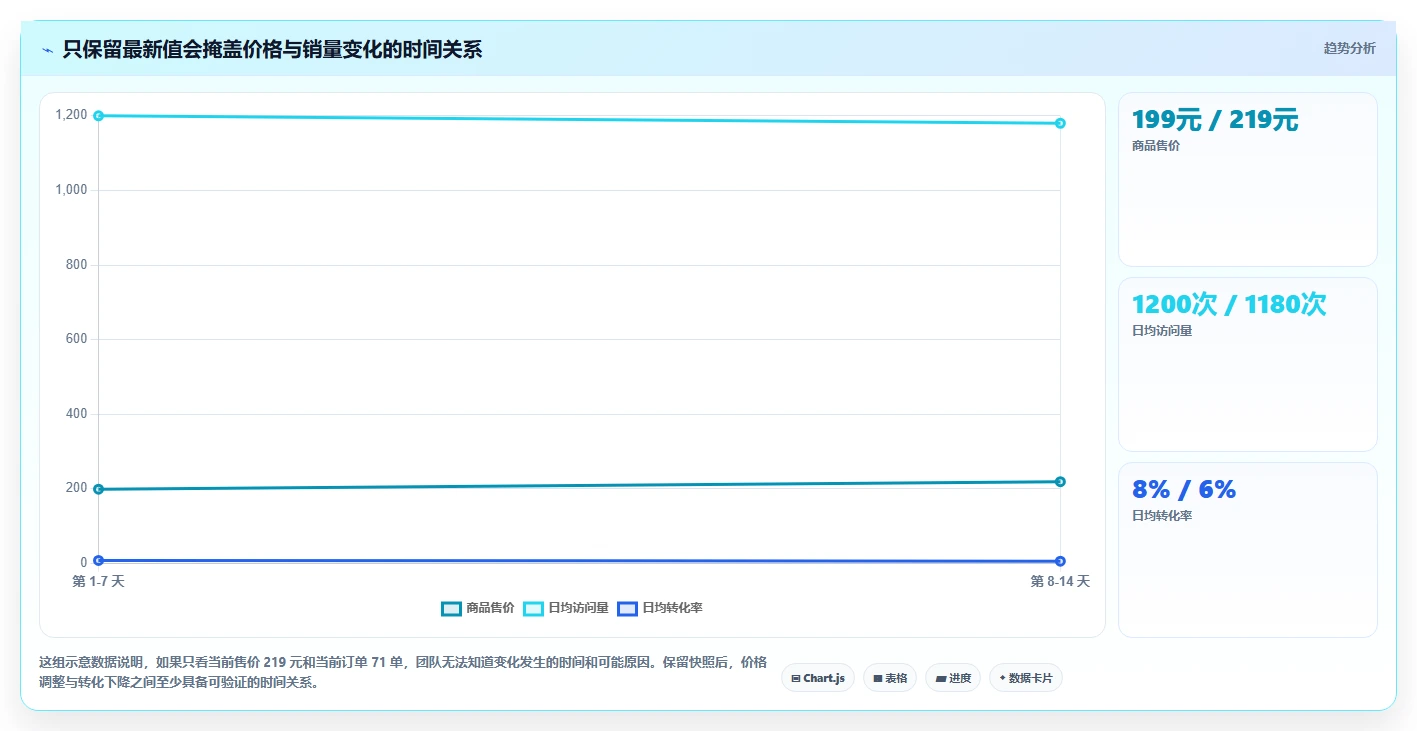1417x731 pixels.
Task: Click the page title 只保留最新值会掩盖价格与销量变化的时间关系
Action: point(272,50)
